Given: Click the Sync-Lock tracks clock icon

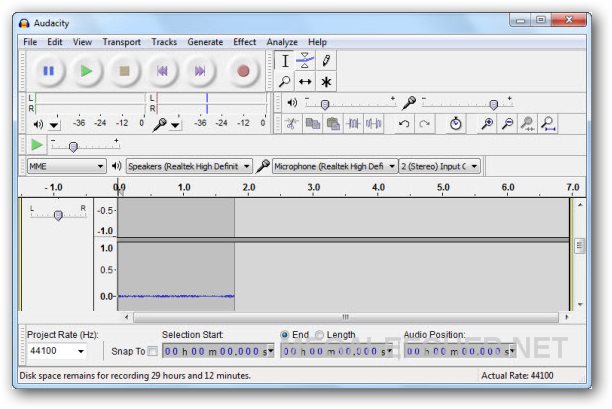Looking at the screenshot, I should 455,124.
